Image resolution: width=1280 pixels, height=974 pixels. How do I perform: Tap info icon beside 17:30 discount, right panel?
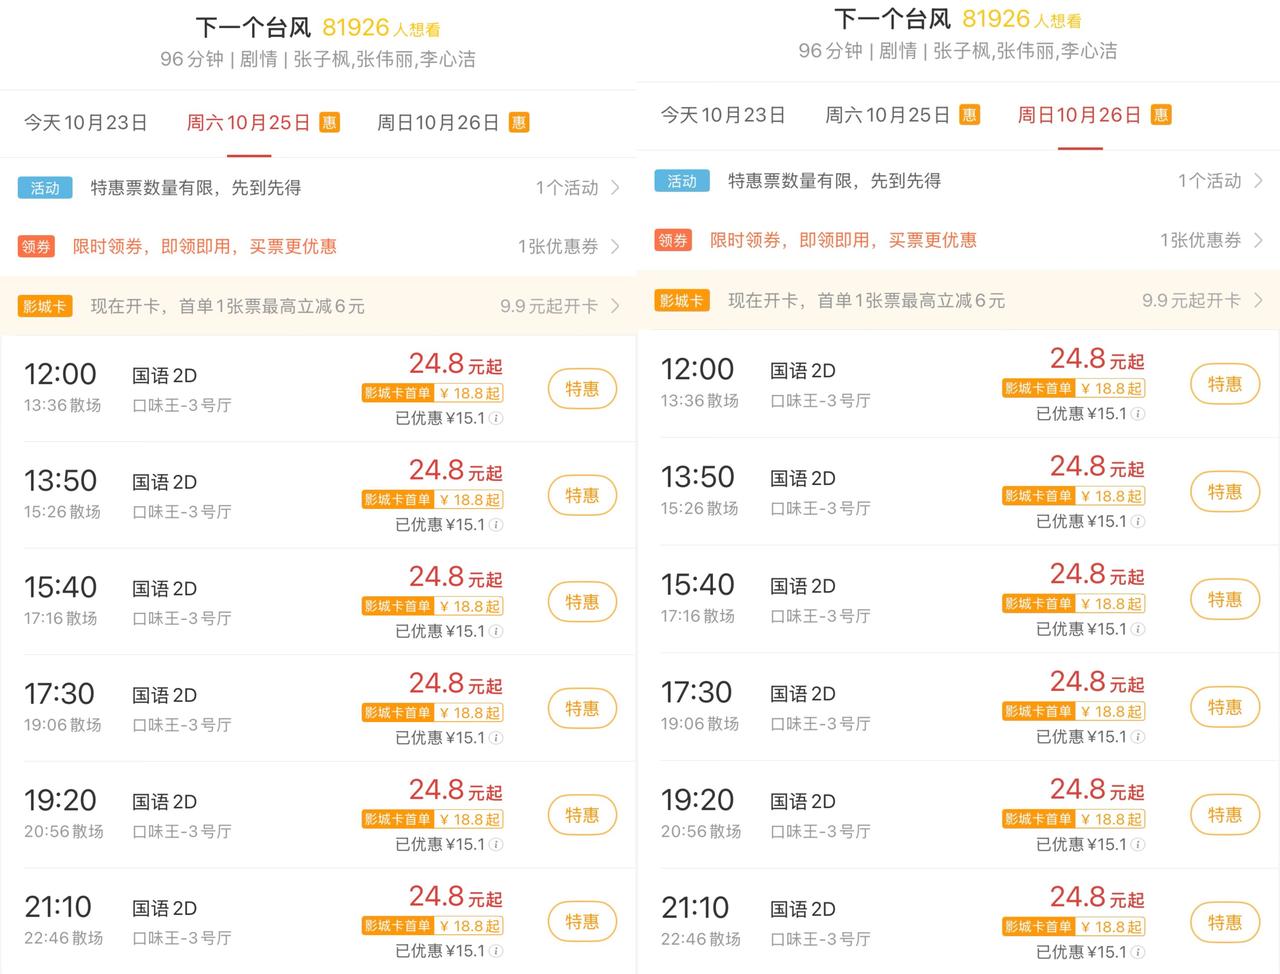(x=1138, y=737)
